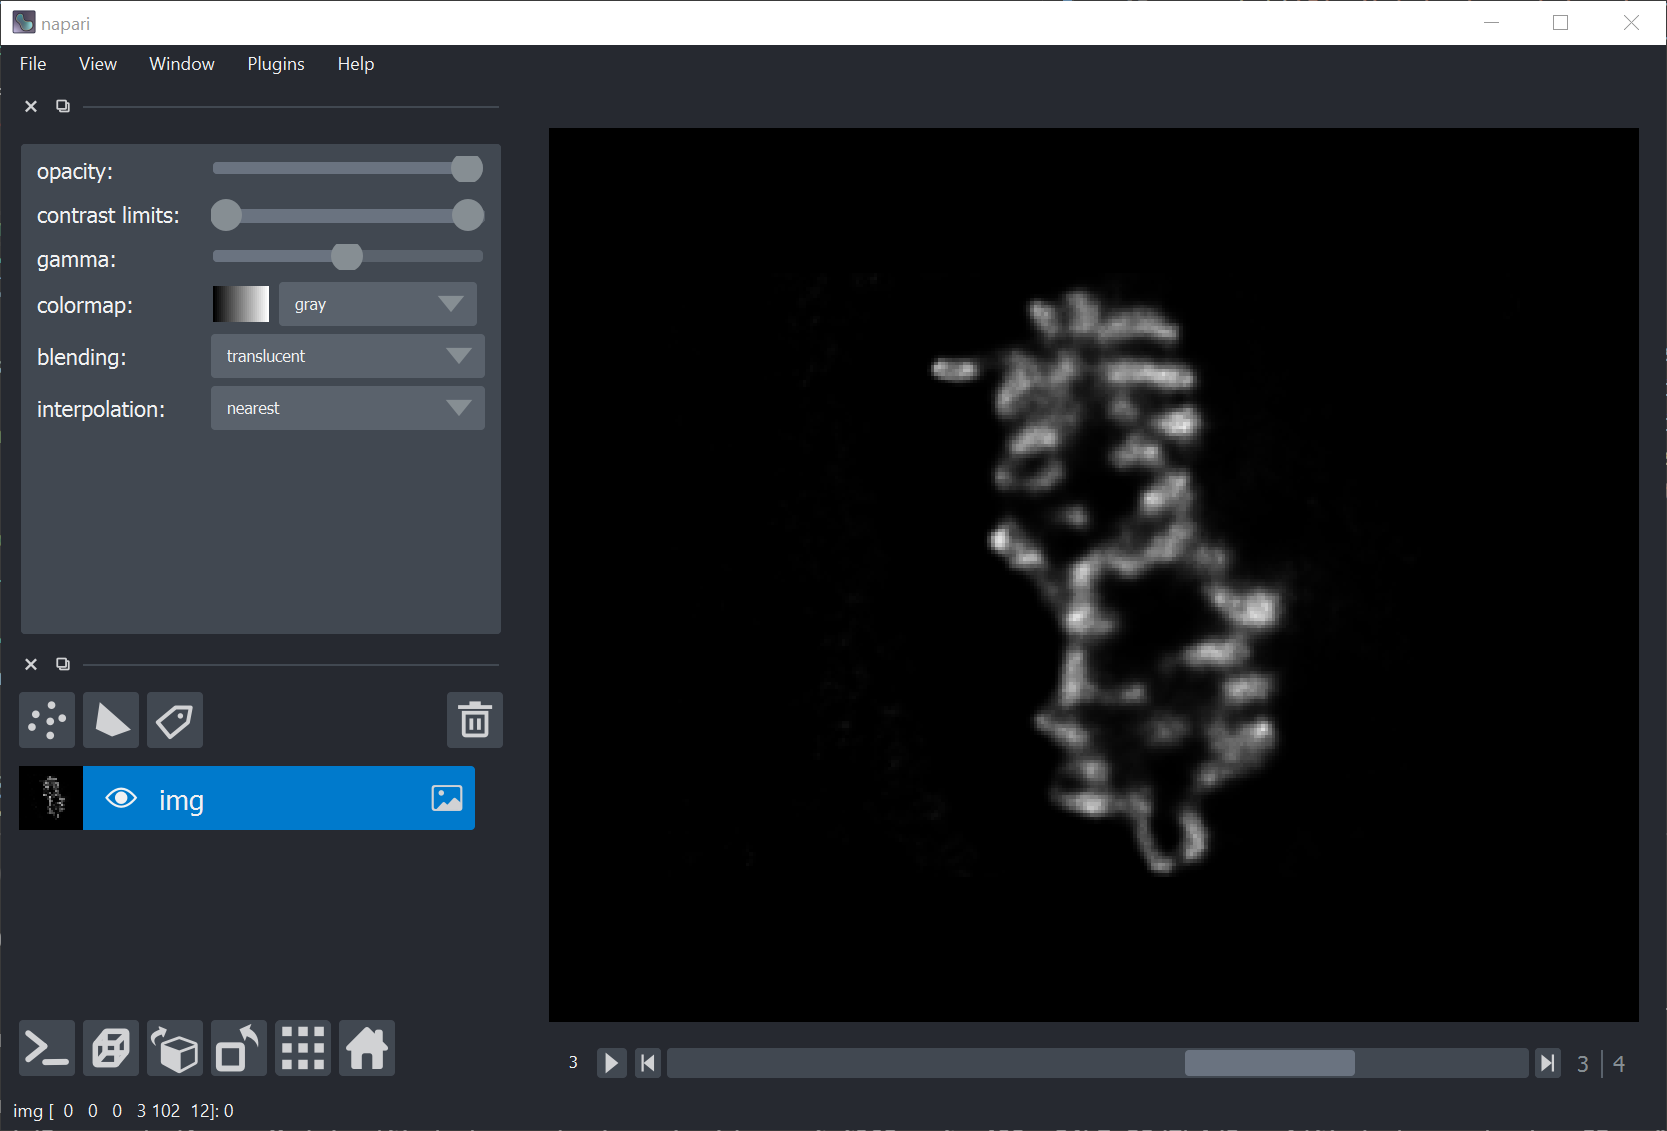Add a new Points layer
Screen dimensions: 1667x1131
pyautogui.click(x=46, y=719)
